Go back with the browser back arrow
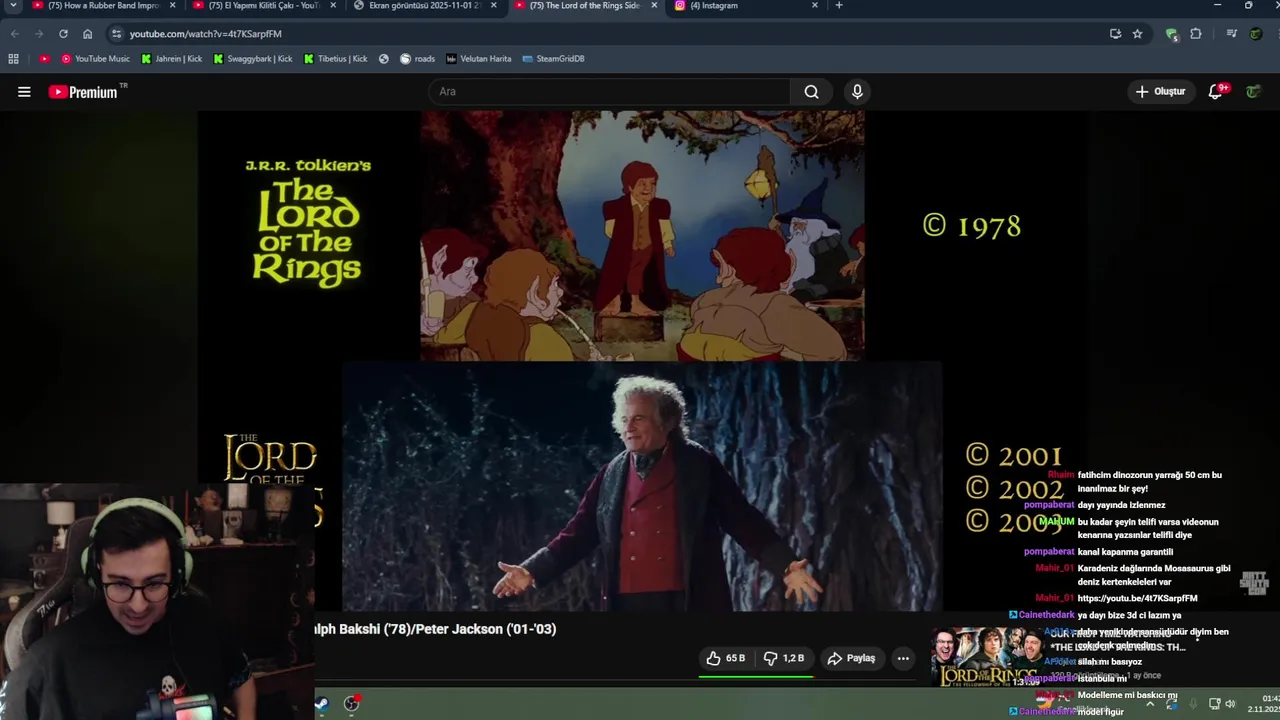This screenshot has height=720, width=1280. click(x=15, y=33)
